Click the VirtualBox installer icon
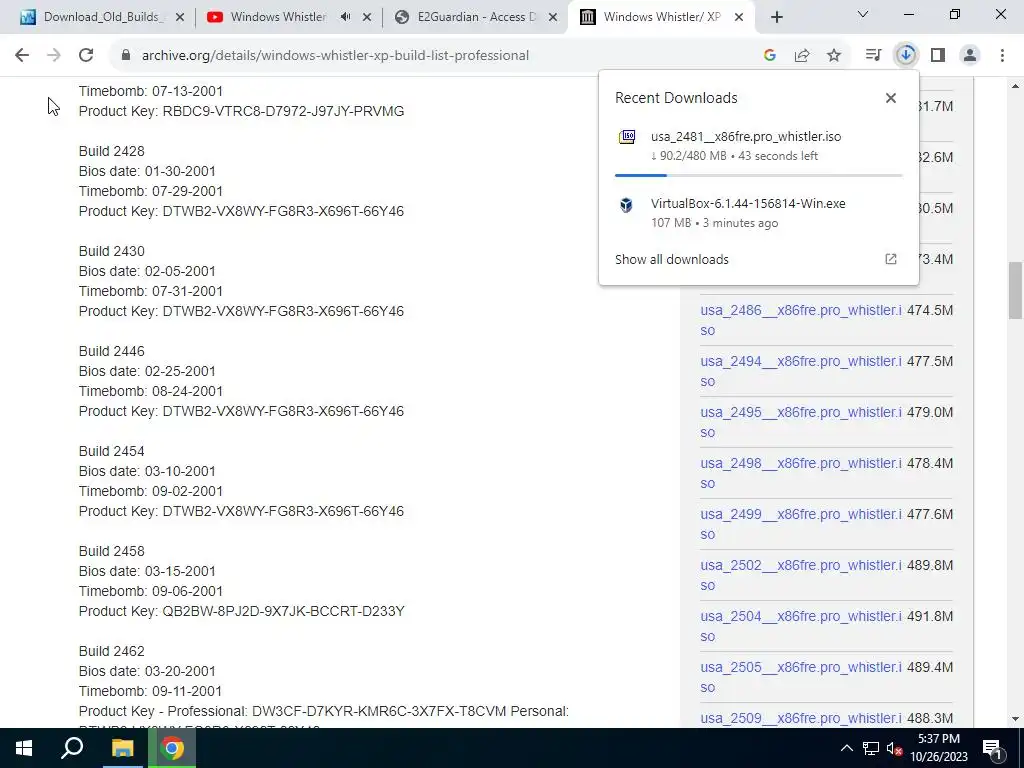Image resolution: width=1024 pixels, height=768 pixels. 626,205
